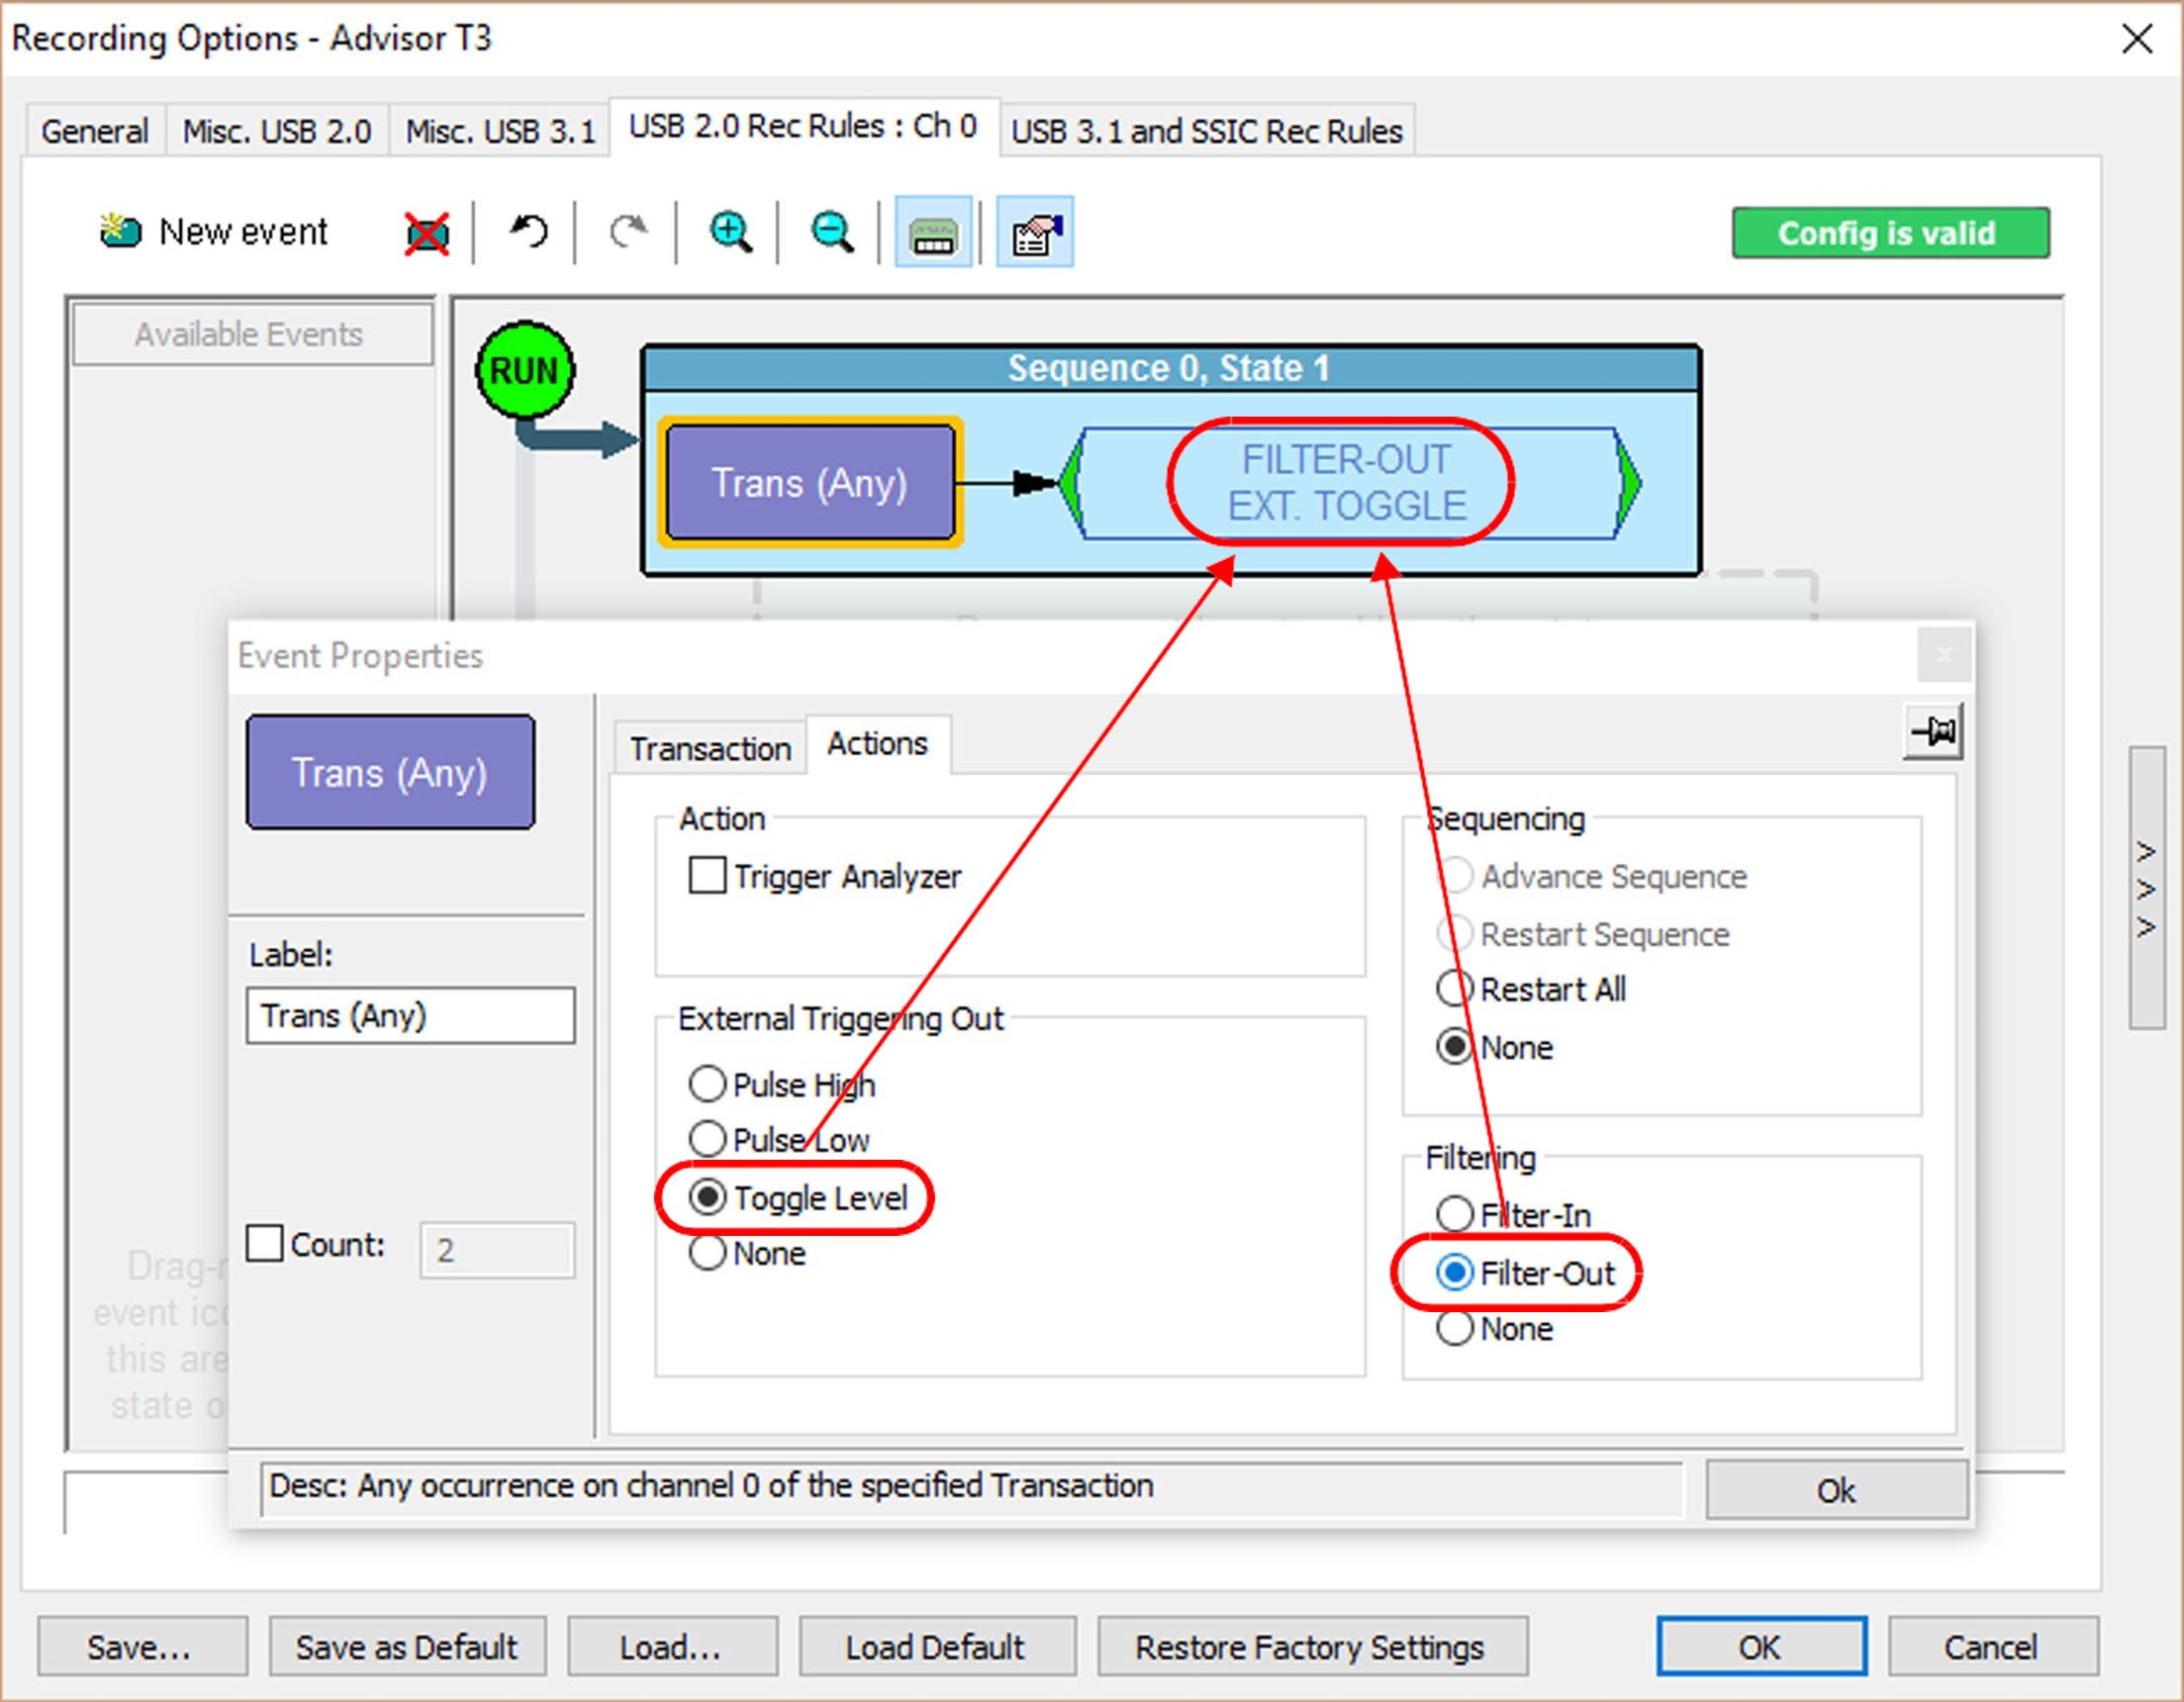Click the Load... button
This screenshot has height=1702, width=2184.
[x=672, y=1646]
